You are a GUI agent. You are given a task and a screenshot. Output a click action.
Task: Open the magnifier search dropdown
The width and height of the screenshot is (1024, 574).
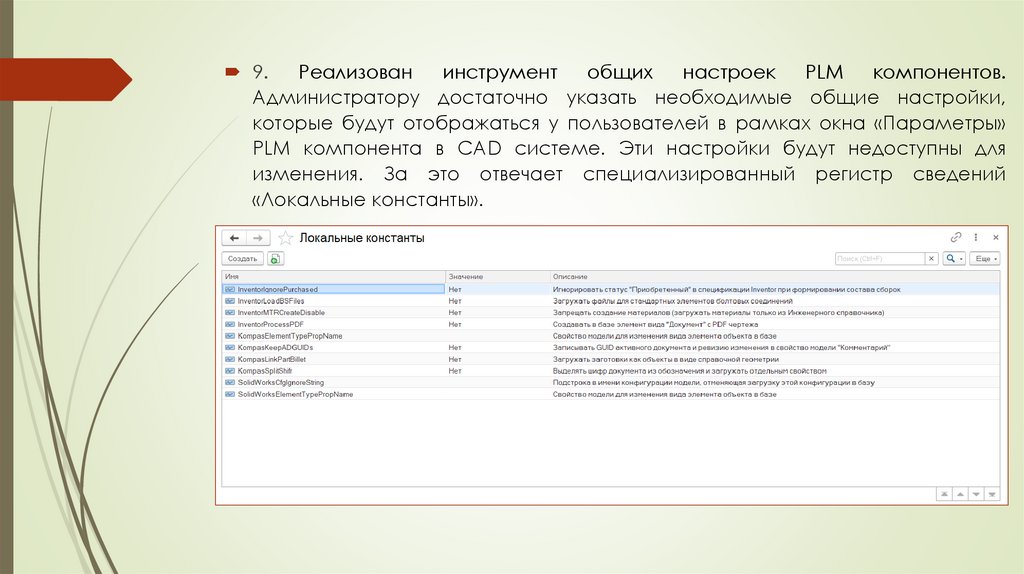click(954, 258)
